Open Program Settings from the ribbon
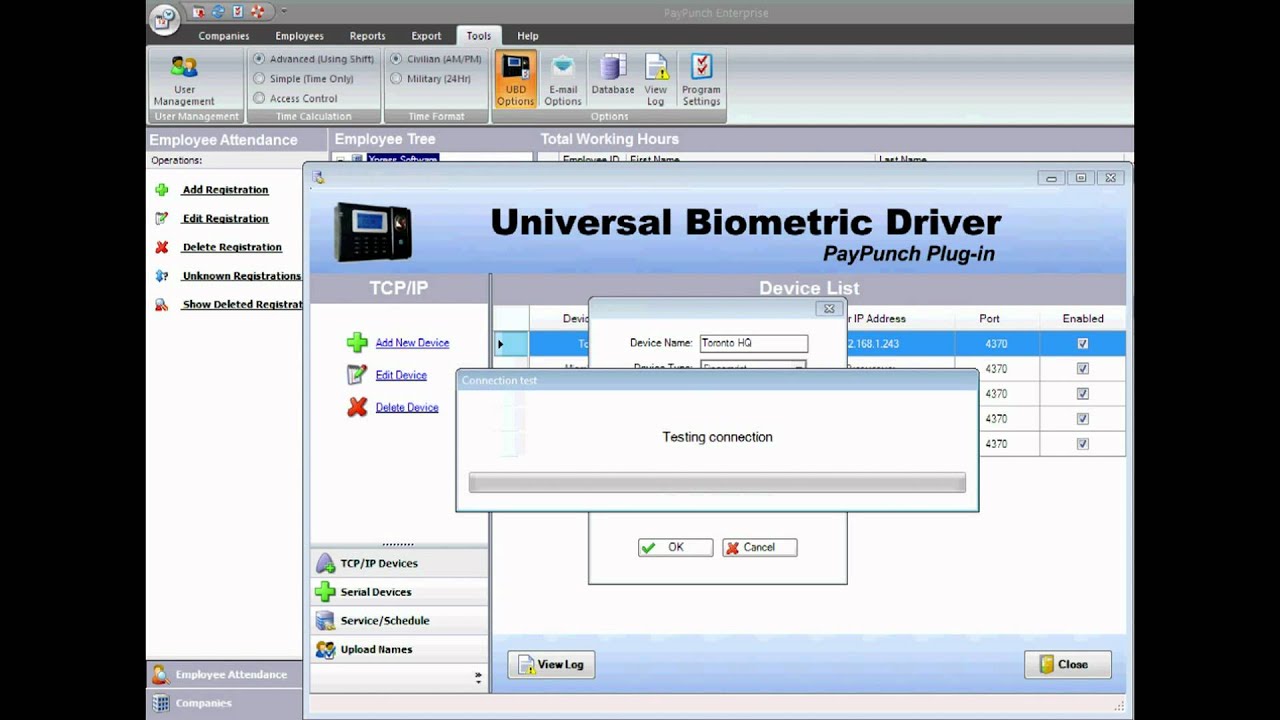 pyautogui.click(x=701, y=80)
